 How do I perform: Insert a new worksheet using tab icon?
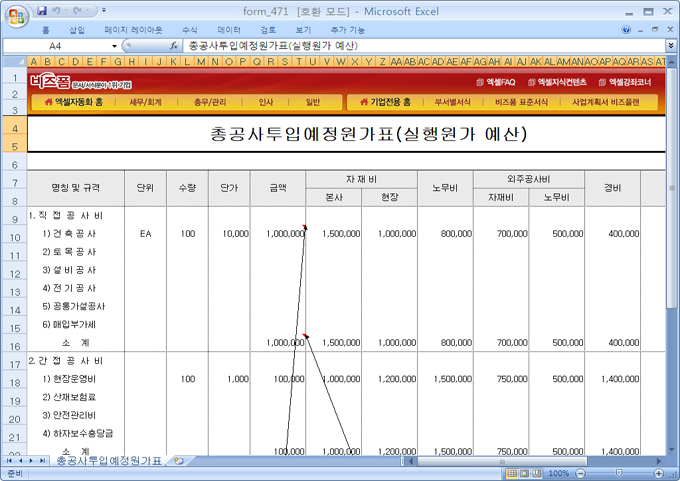point(178,461)
